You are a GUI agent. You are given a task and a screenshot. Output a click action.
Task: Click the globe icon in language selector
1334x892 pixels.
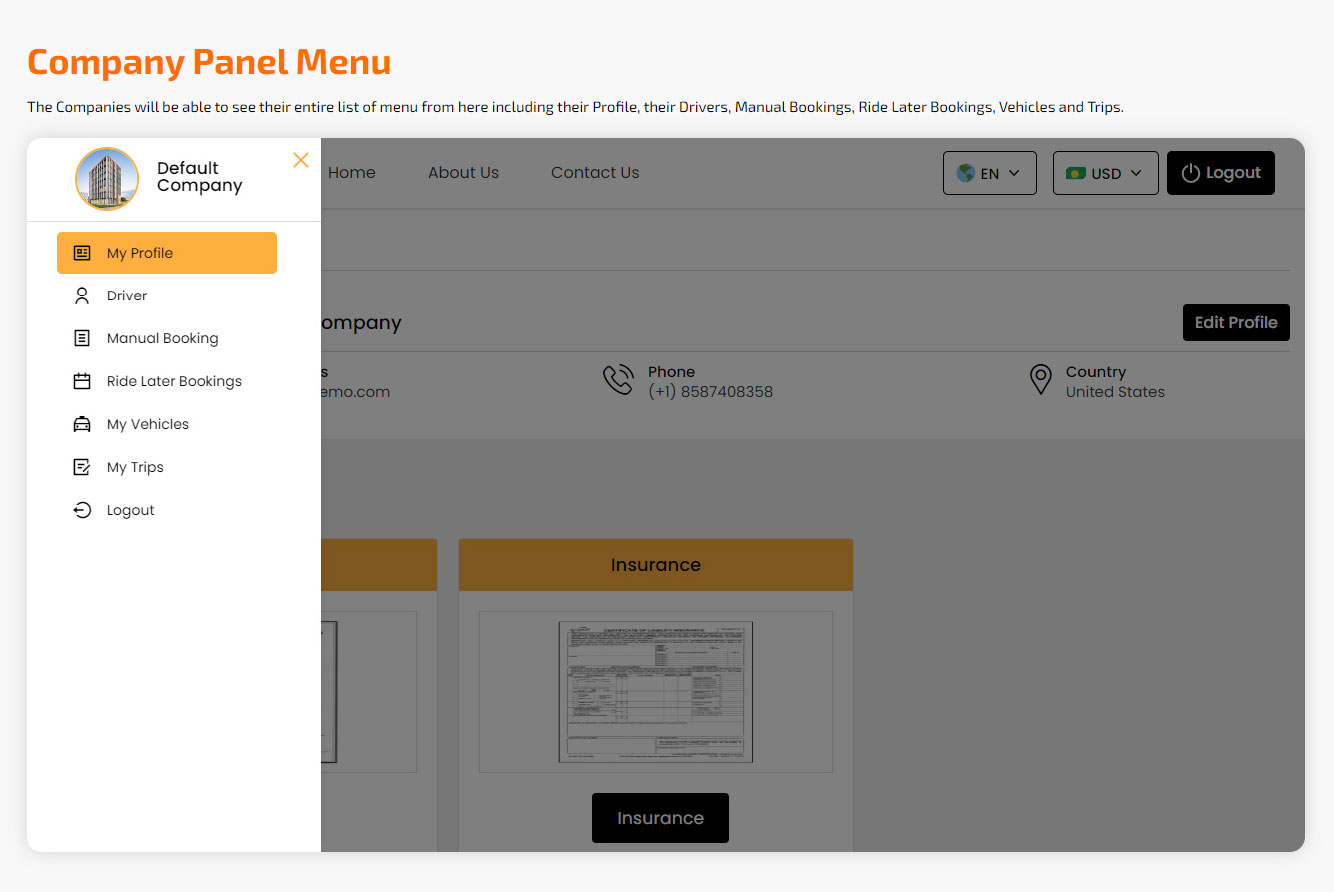[x=965, y=173]
